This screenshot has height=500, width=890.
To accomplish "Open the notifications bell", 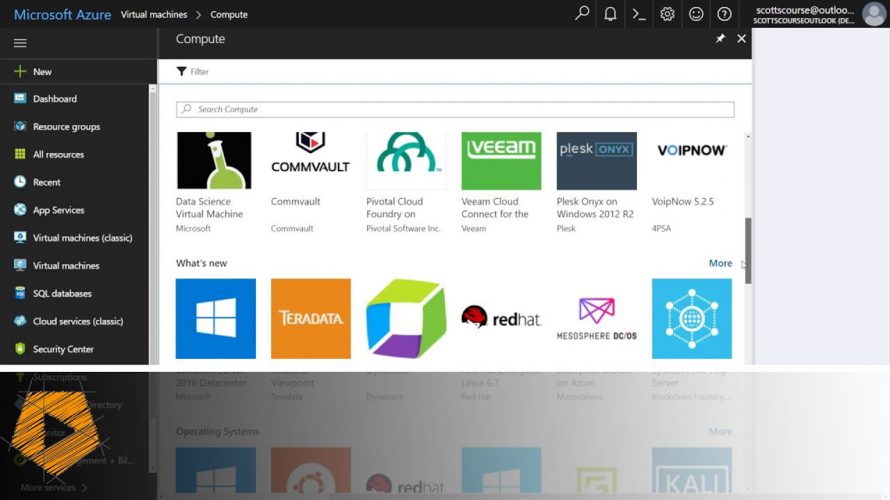I will tap(610, 14).
